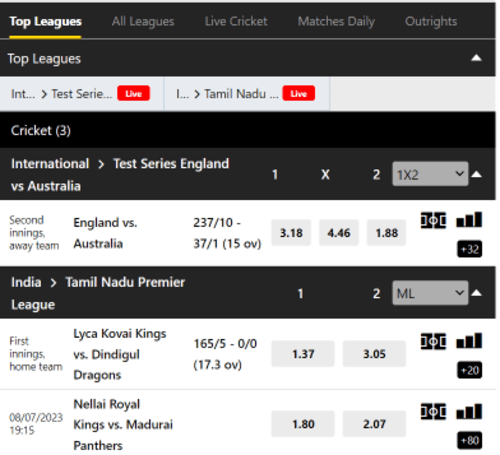View statistics icon for Nellai Royal Kings match

click(x=469, y=411)
